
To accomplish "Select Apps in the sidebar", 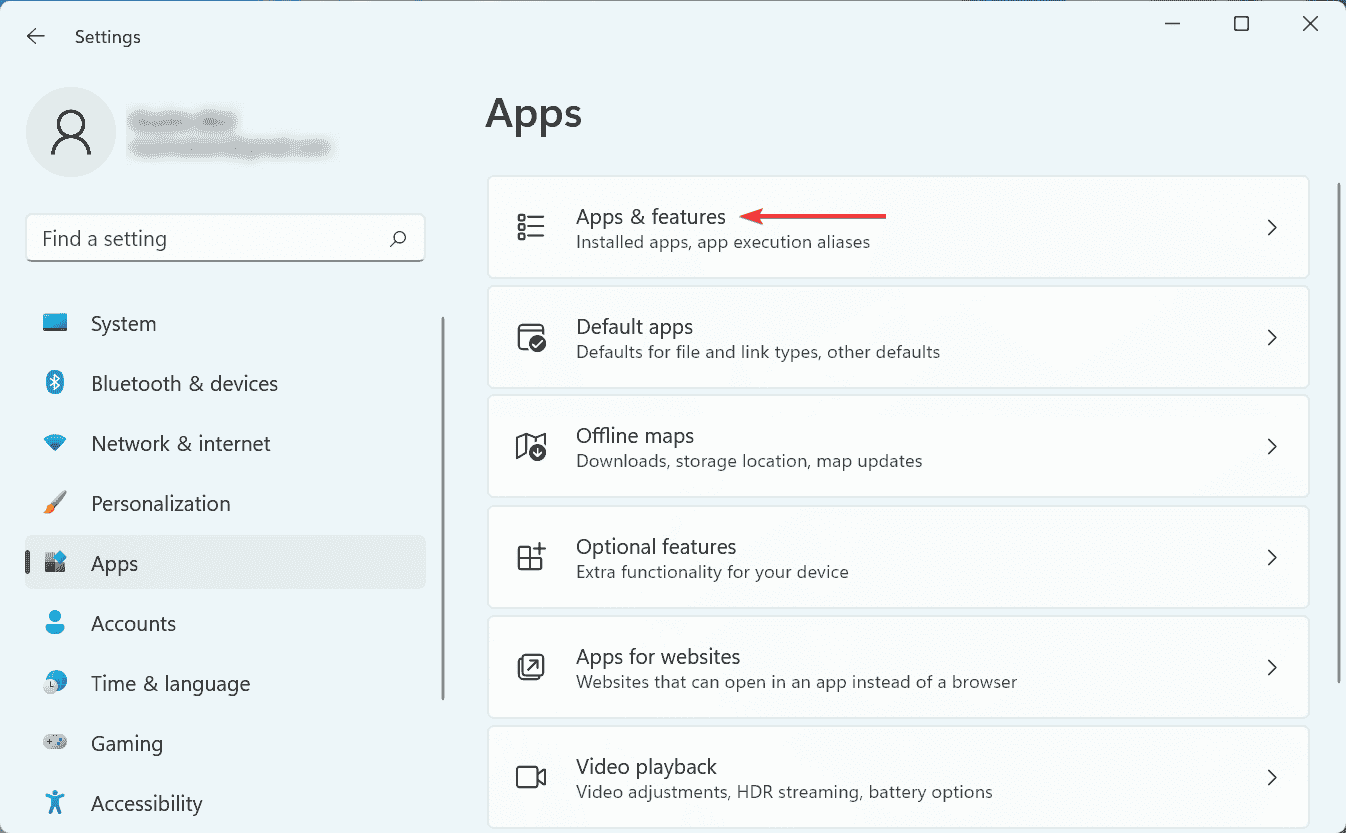I will 226,562.
